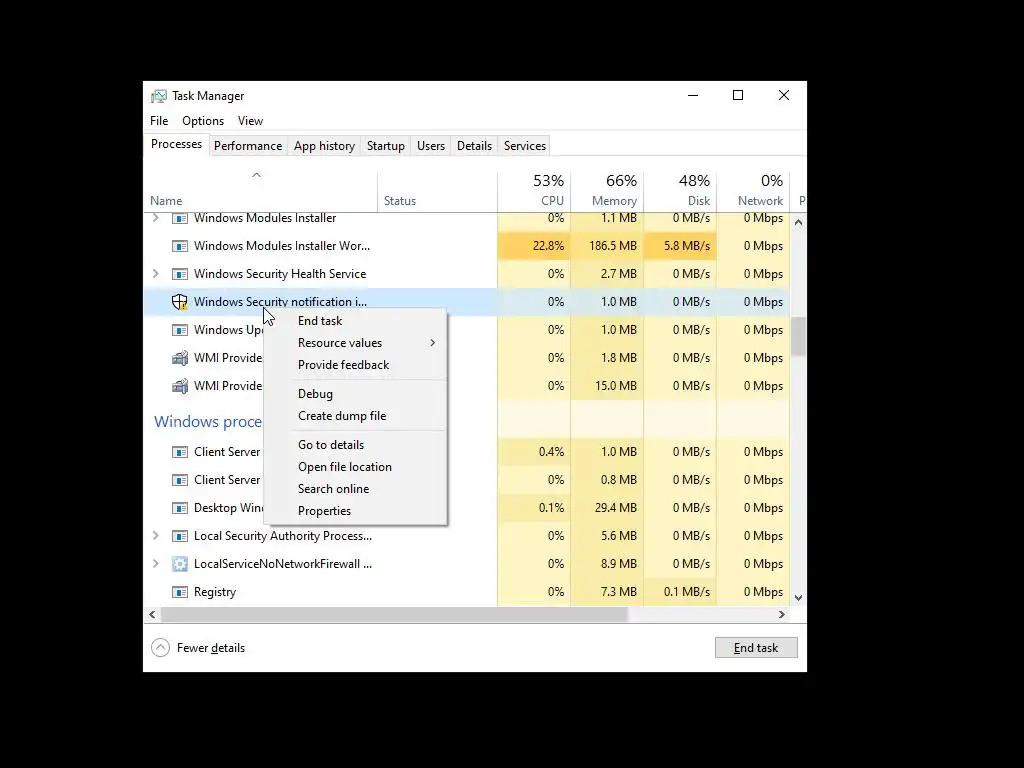Maximize the Task Manager window

pos(738,95)
